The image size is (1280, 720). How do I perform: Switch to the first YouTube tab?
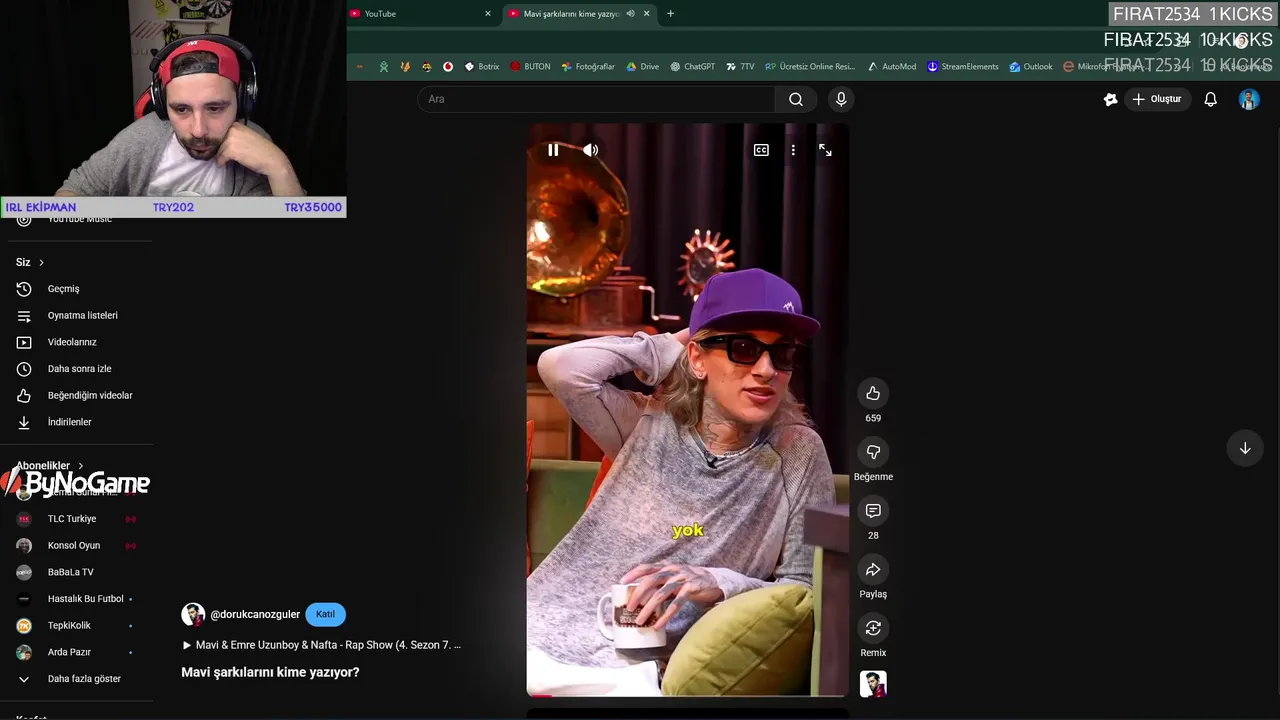tap(420, 14)
